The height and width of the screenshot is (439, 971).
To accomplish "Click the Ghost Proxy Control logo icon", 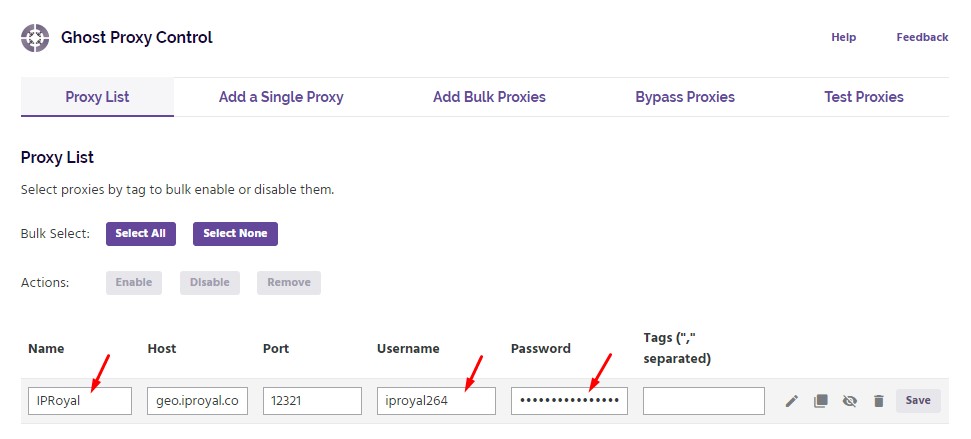I will click(x=35, y=38).
